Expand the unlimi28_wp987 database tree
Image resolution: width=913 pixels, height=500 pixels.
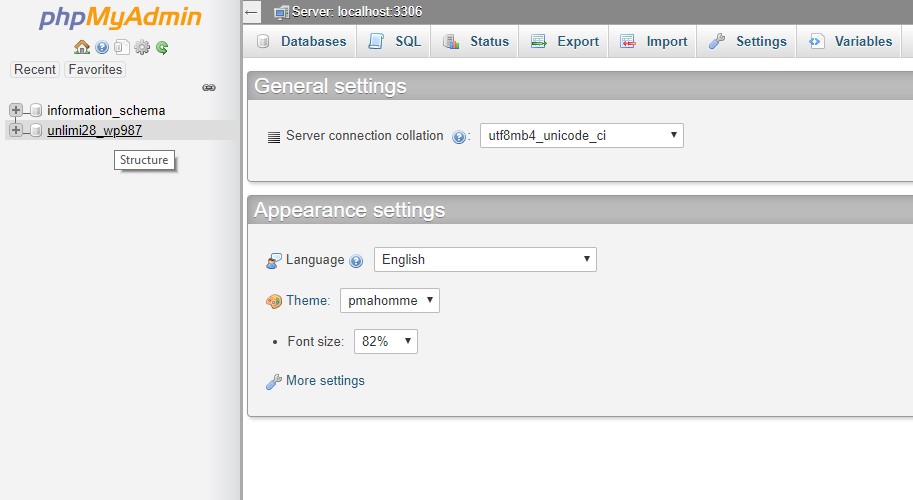coord(16,130)
